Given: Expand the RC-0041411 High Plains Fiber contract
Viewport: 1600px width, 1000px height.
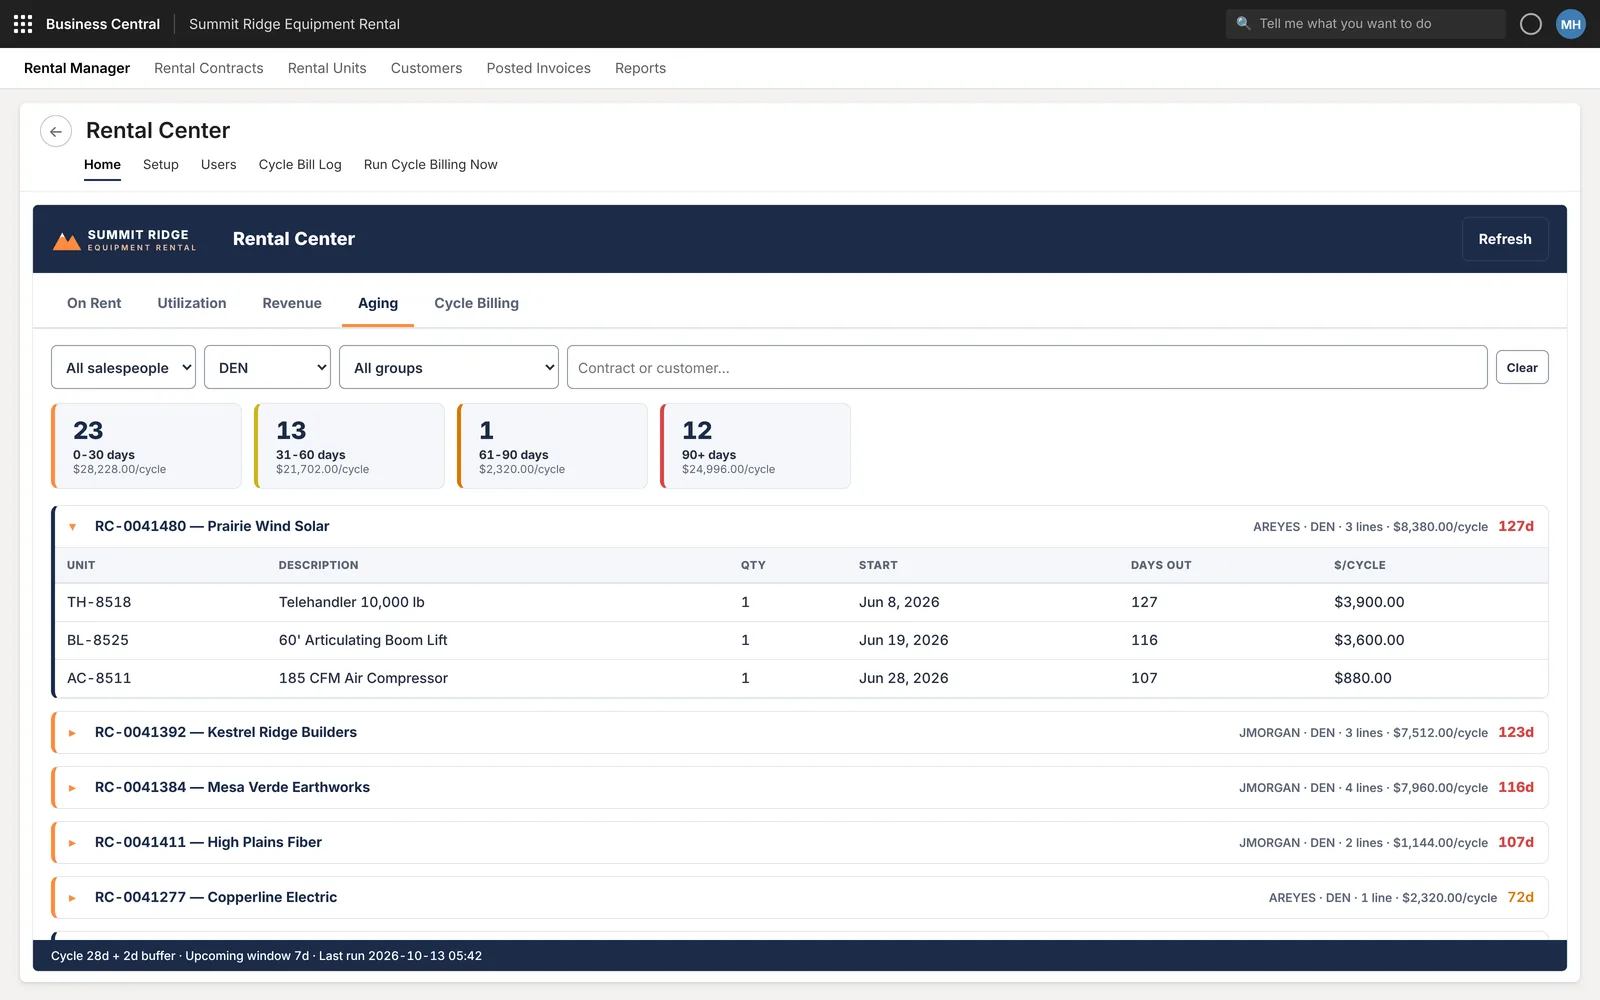Looking at the screenshot, I should point(72,843).
